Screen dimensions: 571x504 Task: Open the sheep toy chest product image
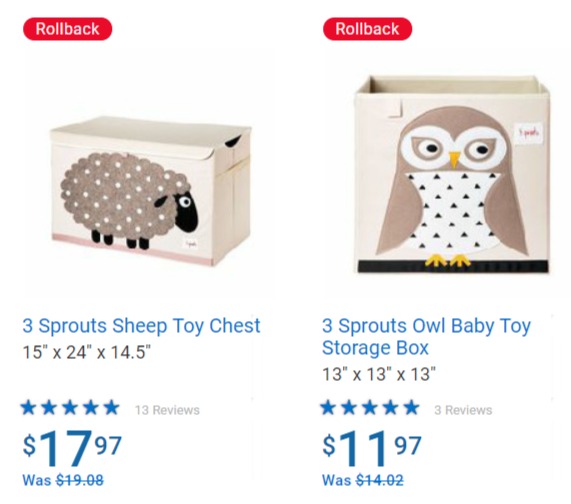(x=151, y=190)
